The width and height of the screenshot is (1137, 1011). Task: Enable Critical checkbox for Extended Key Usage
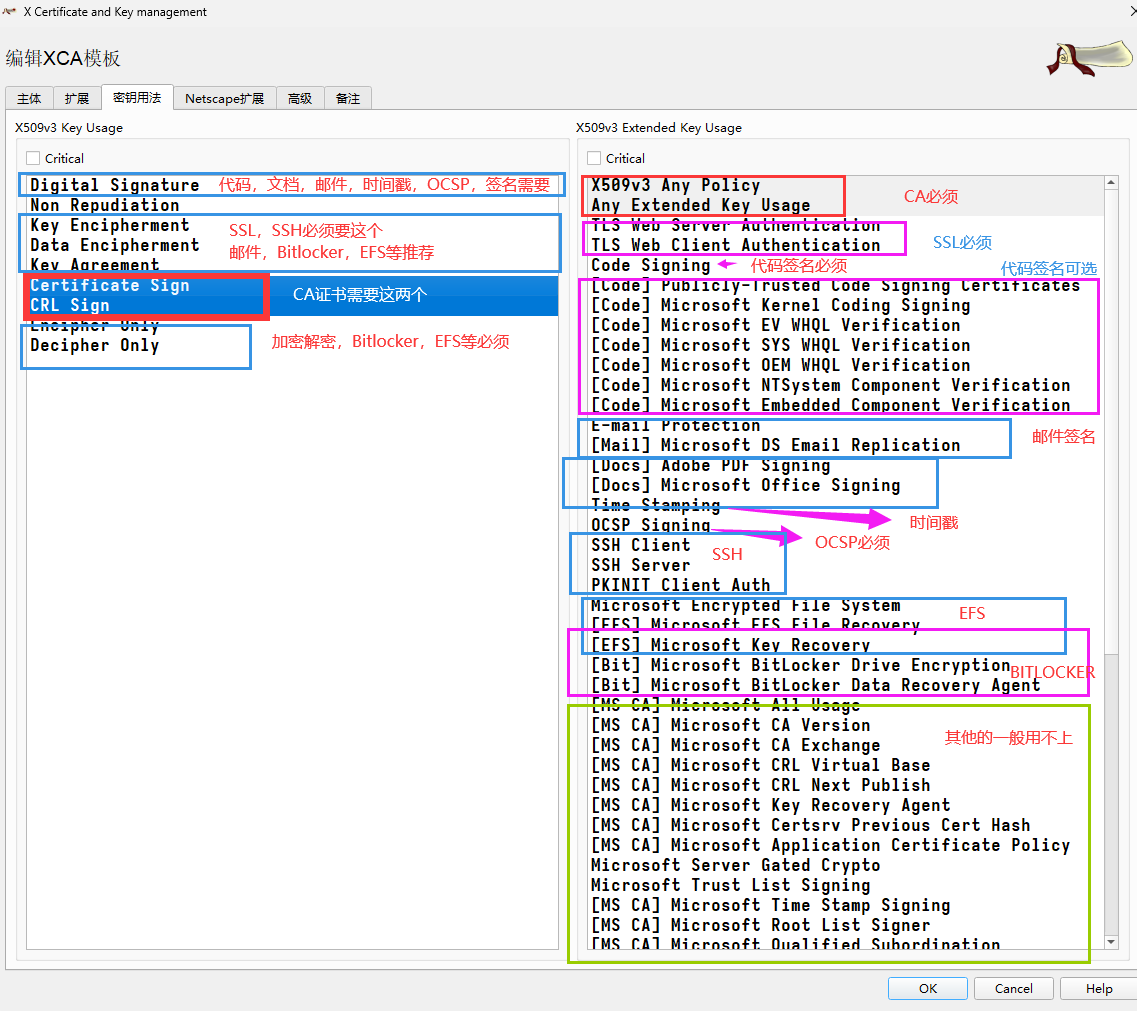tap(594, 158)
